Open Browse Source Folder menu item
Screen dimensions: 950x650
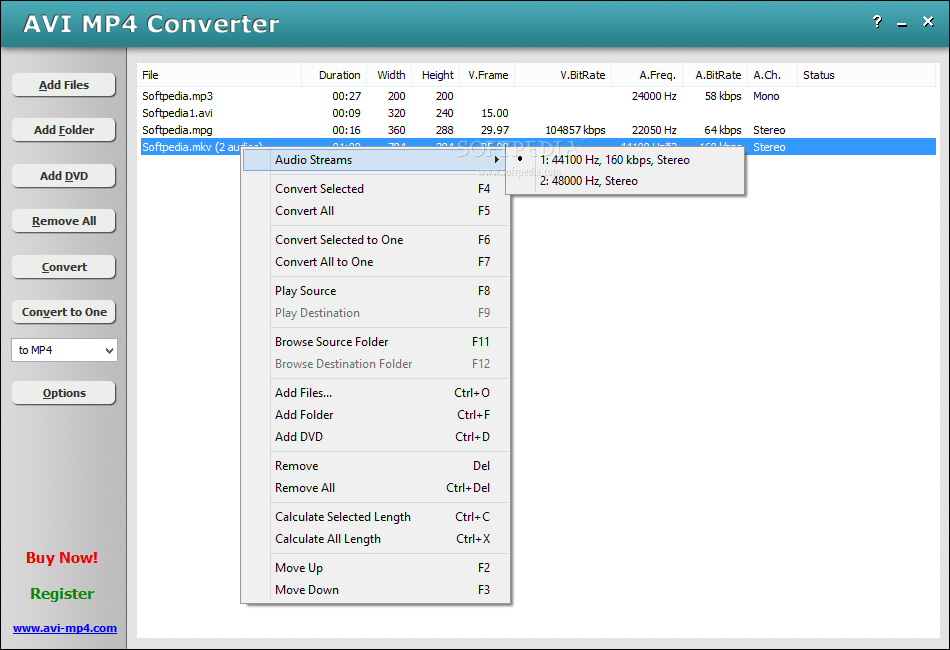point(376,342)
